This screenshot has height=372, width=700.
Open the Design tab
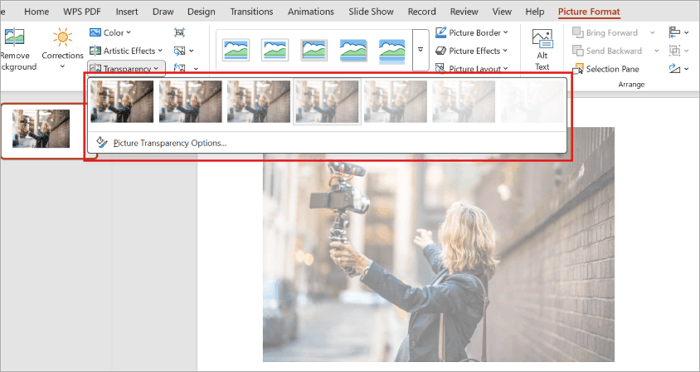click(201, 12)
